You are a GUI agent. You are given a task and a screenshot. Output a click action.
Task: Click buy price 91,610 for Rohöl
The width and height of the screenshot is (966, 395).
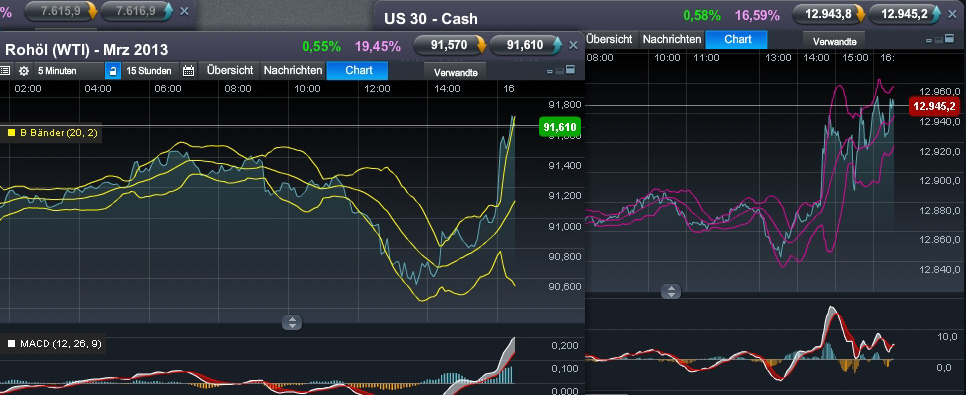point(525,45)
